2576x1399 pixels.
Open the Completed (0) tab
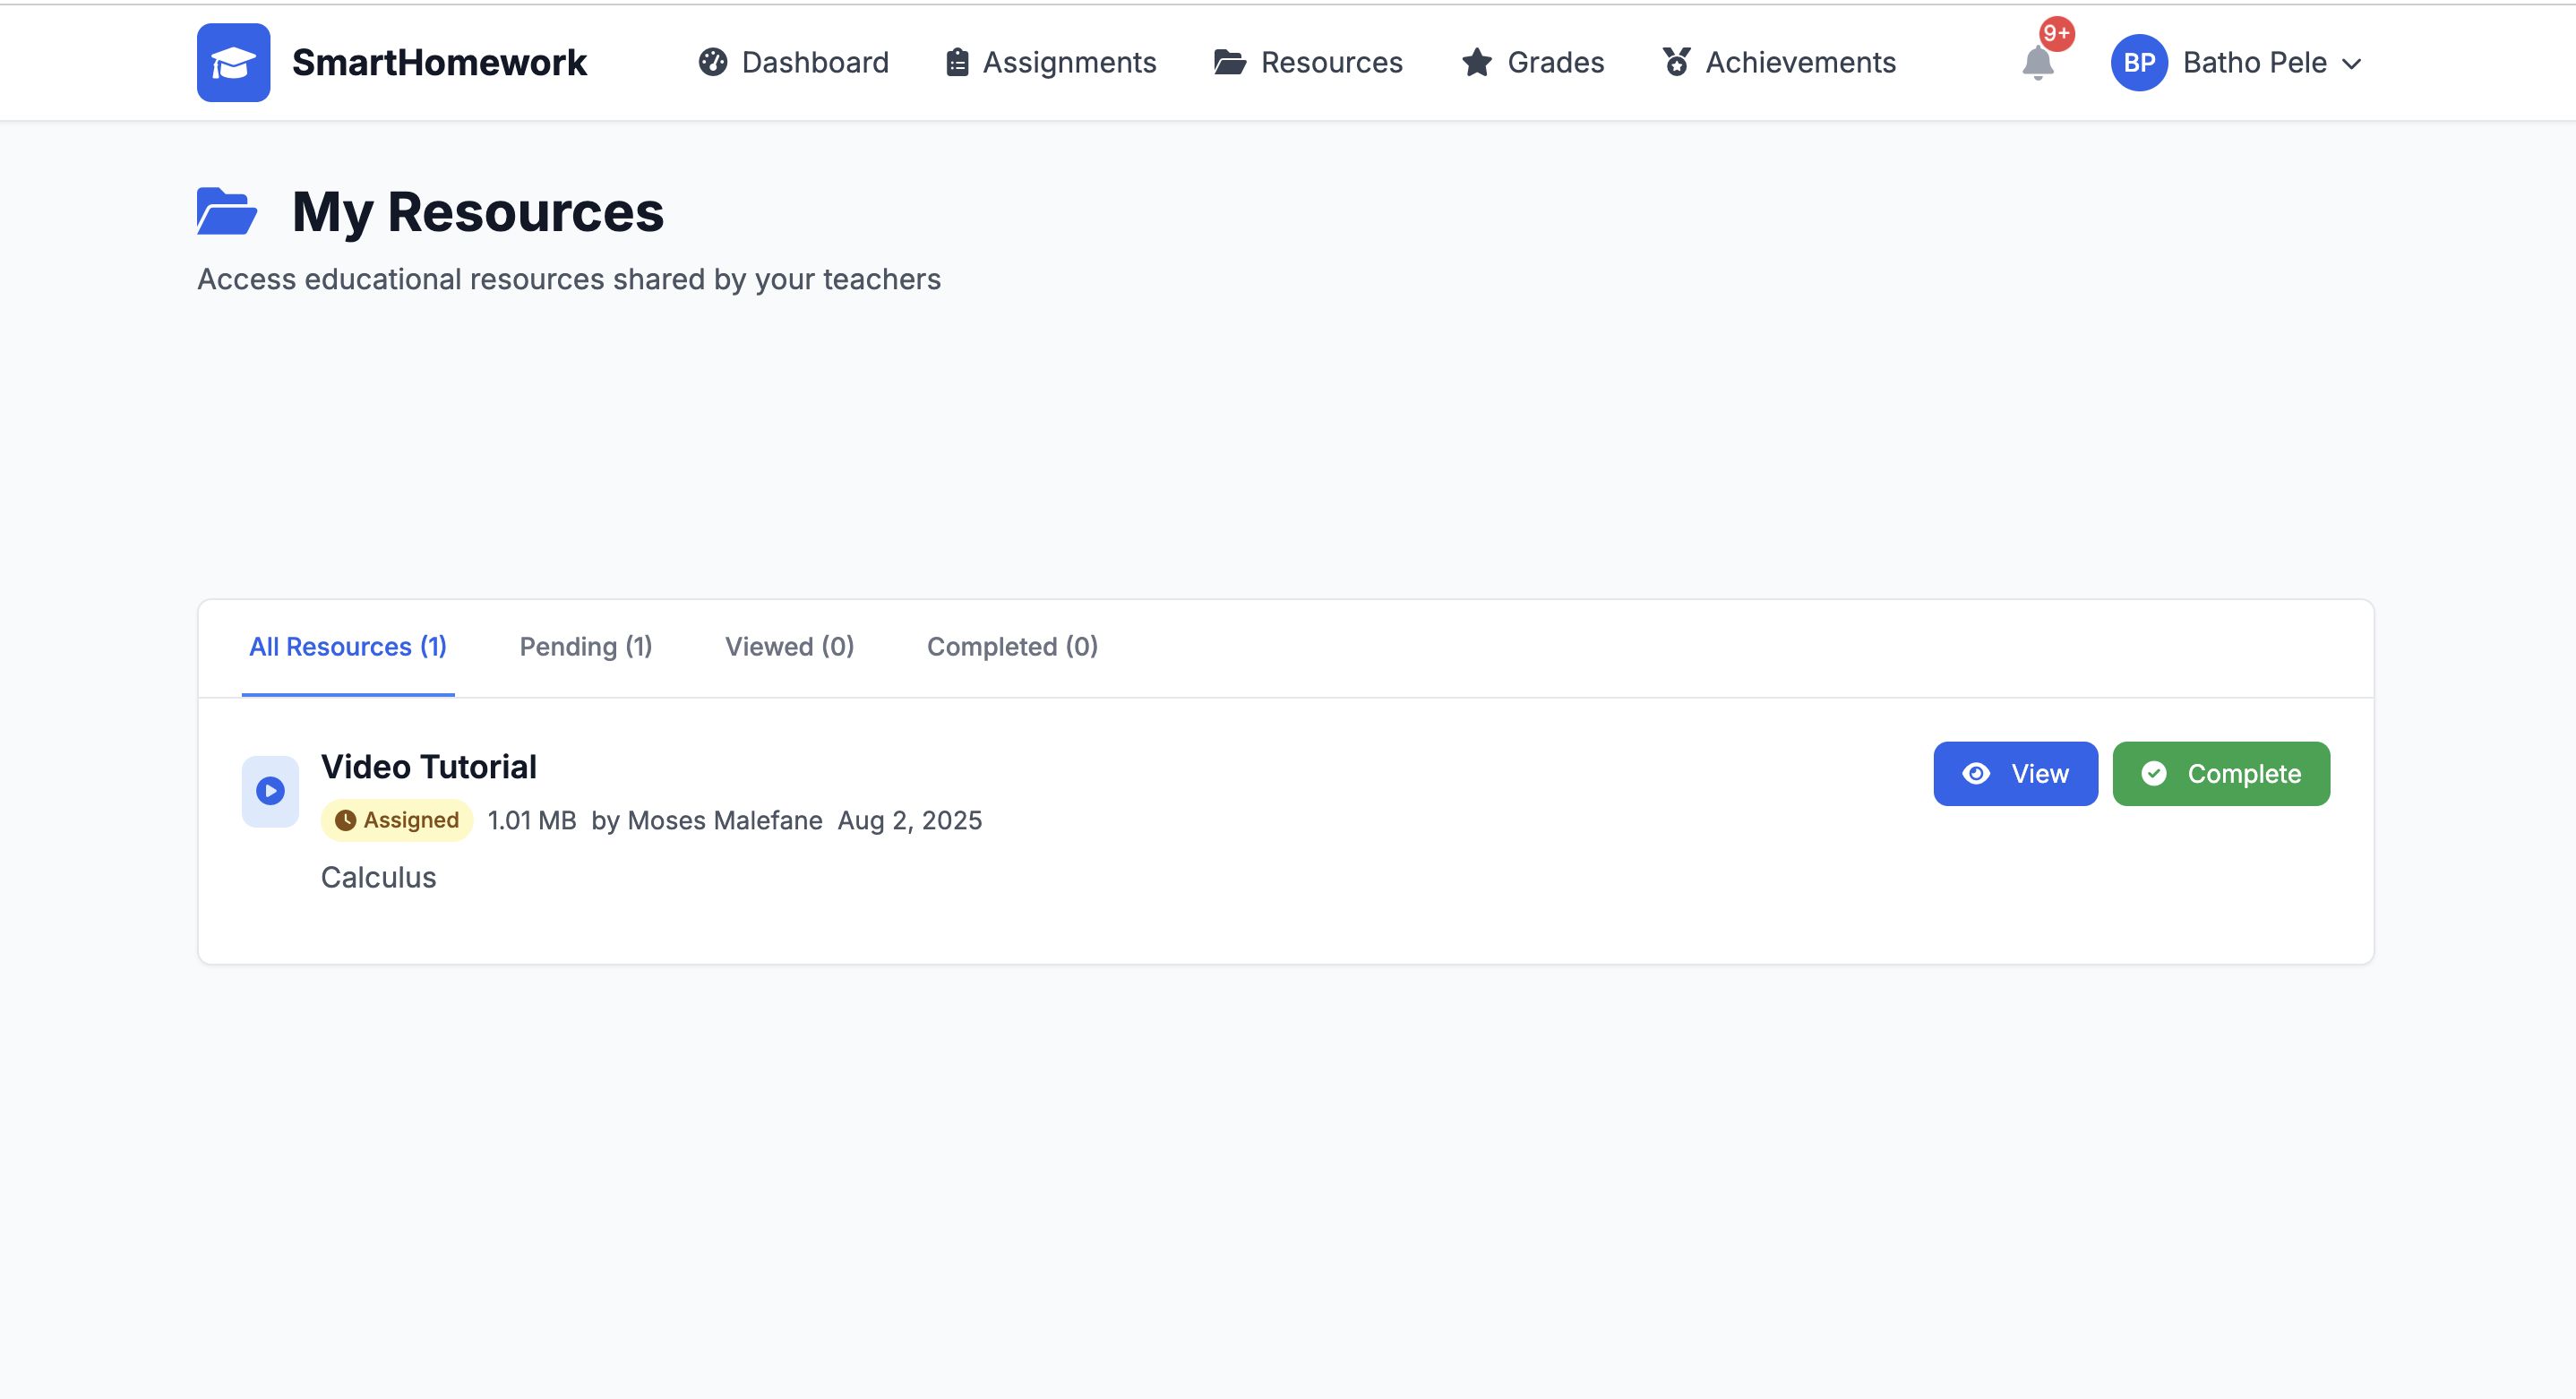pos(1012,647)
